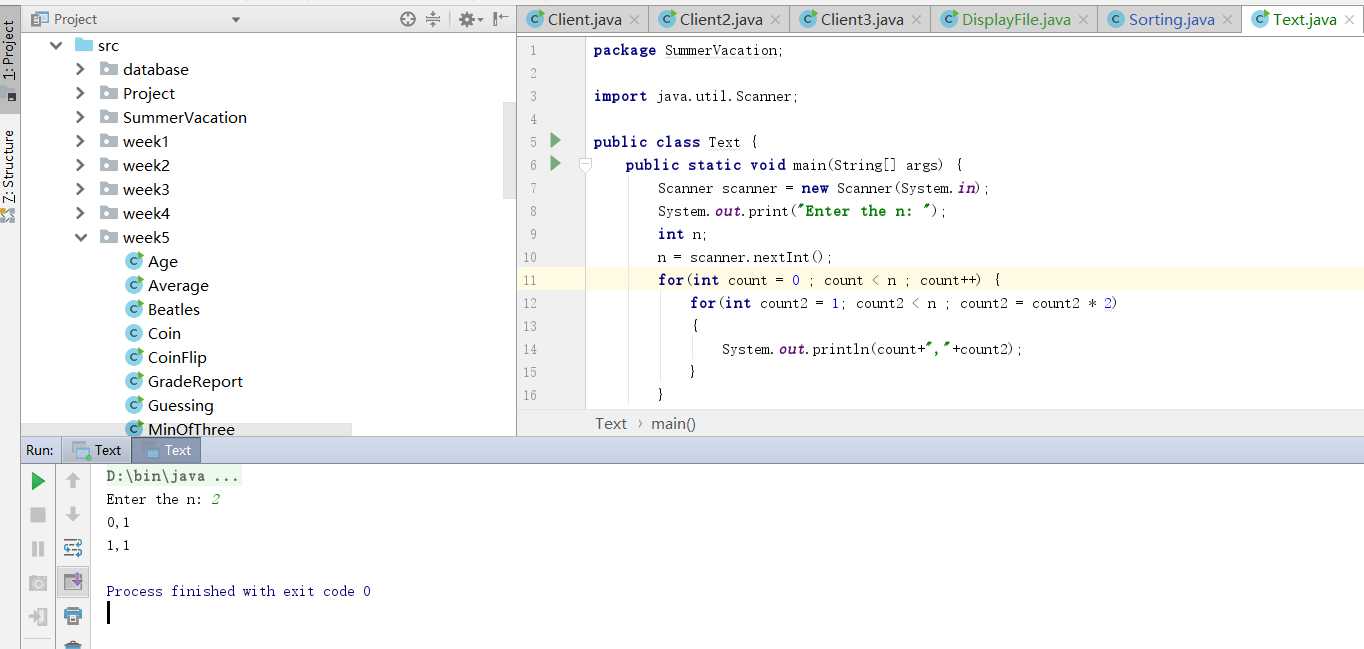The width and height of the screenshot is (1364, 649).
Task: Click the Dump Threads camera icon
Action: tap(38, 583)
